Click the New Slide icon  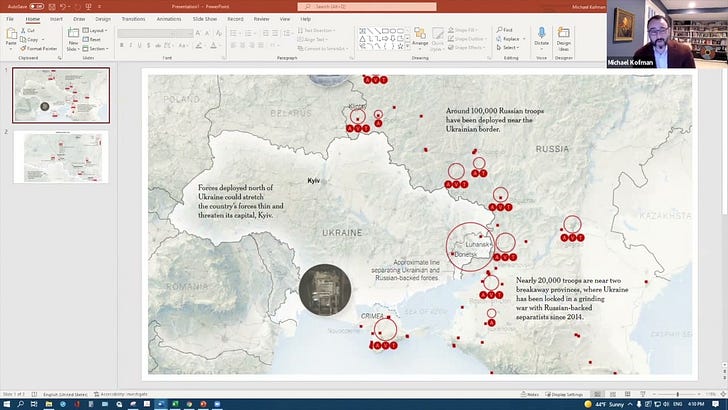(73, 33)
